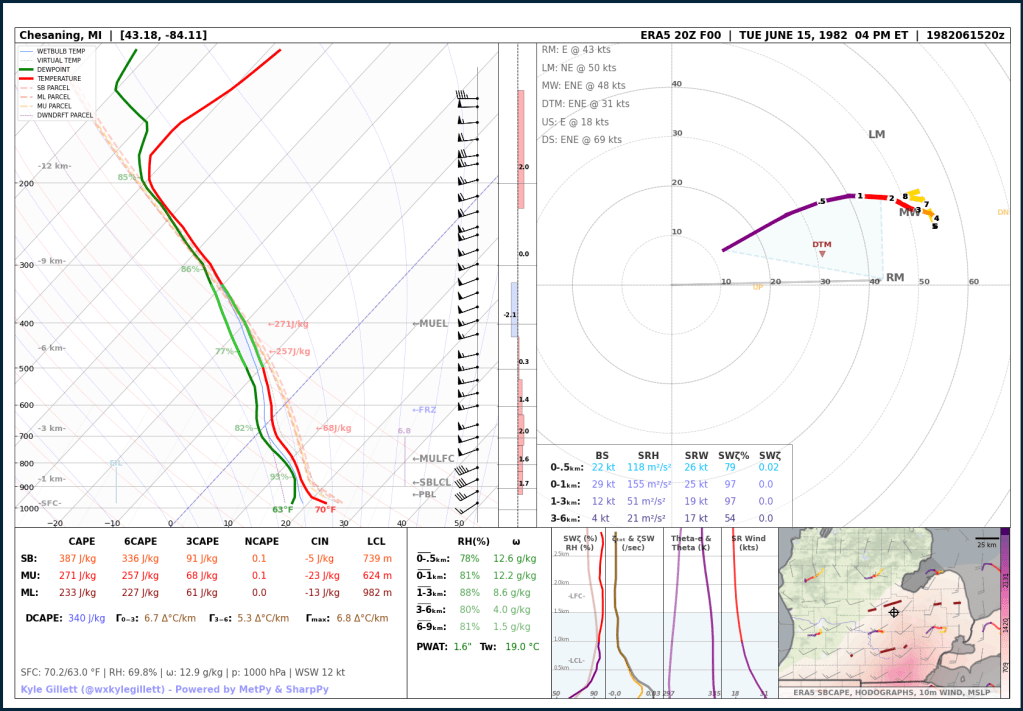Select the TEMPERATURE legend entry
The width and height of the screenshot is (1023, 711).
(x=58, y=78)
